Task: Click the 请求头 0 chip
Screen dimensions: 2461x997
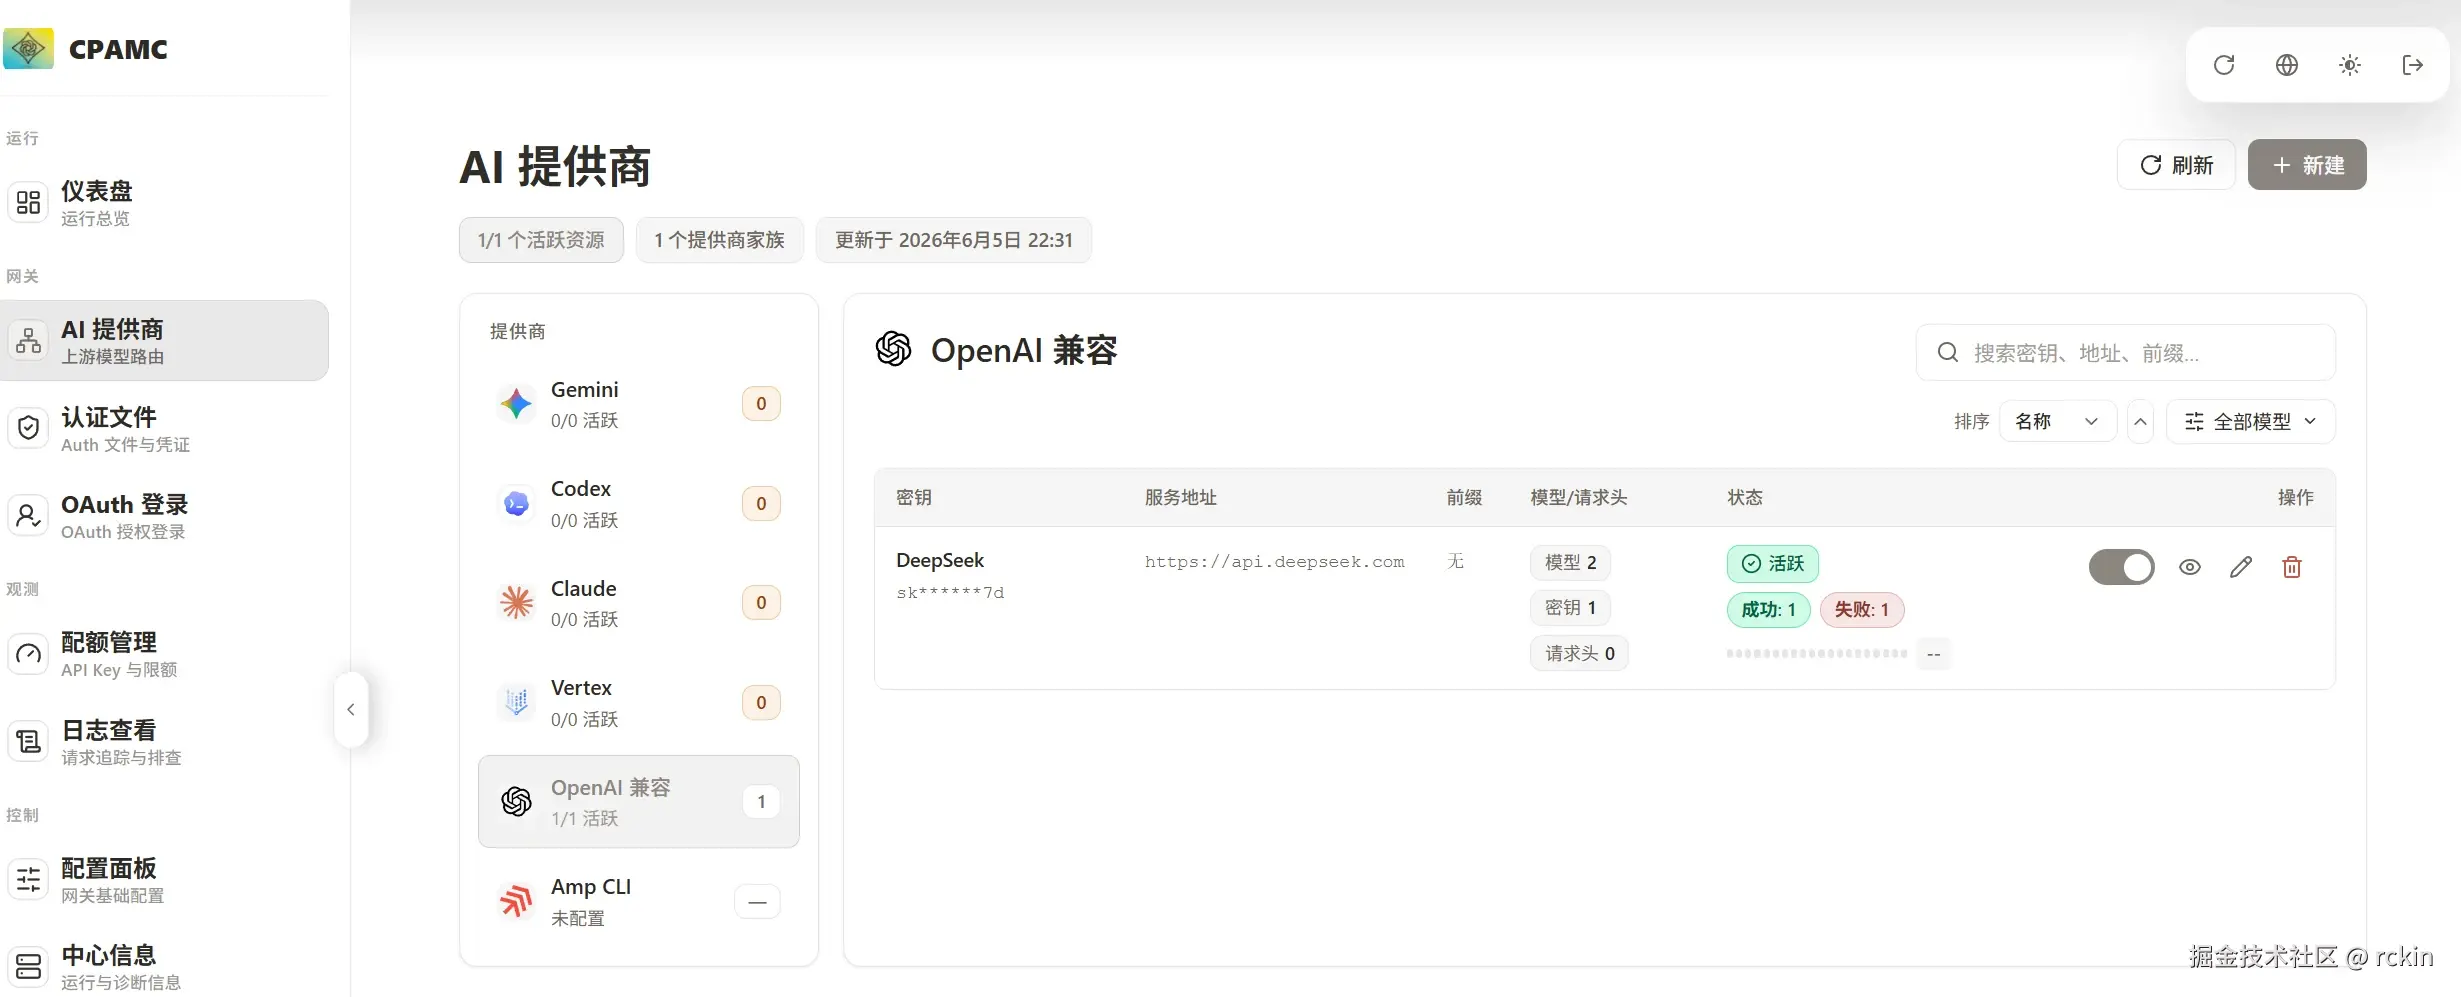Action: click(x=1579, y=653)
